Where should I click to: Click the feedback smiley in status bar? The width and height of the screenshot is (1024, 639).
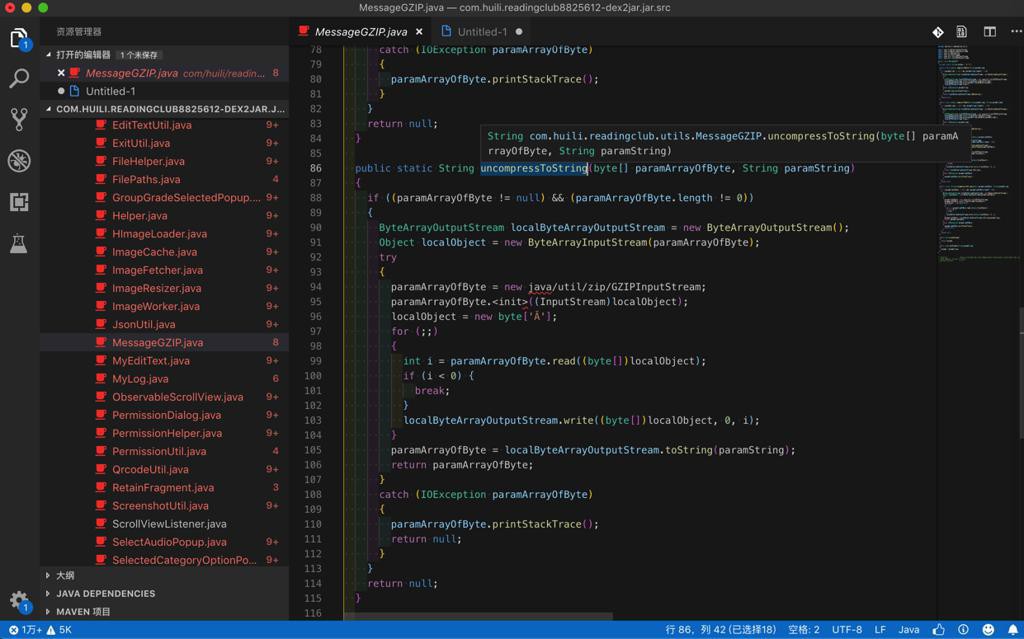point(989,630)
